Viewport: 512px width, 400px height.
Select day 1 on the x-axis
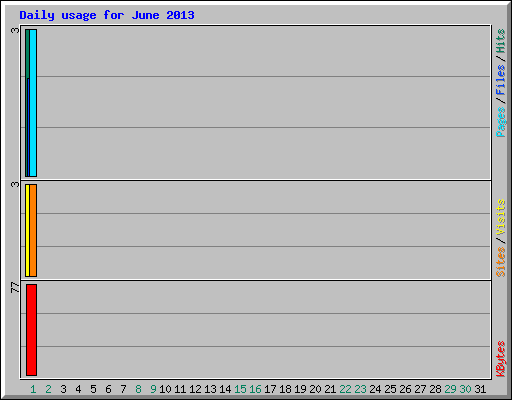(x=33, y=389)
